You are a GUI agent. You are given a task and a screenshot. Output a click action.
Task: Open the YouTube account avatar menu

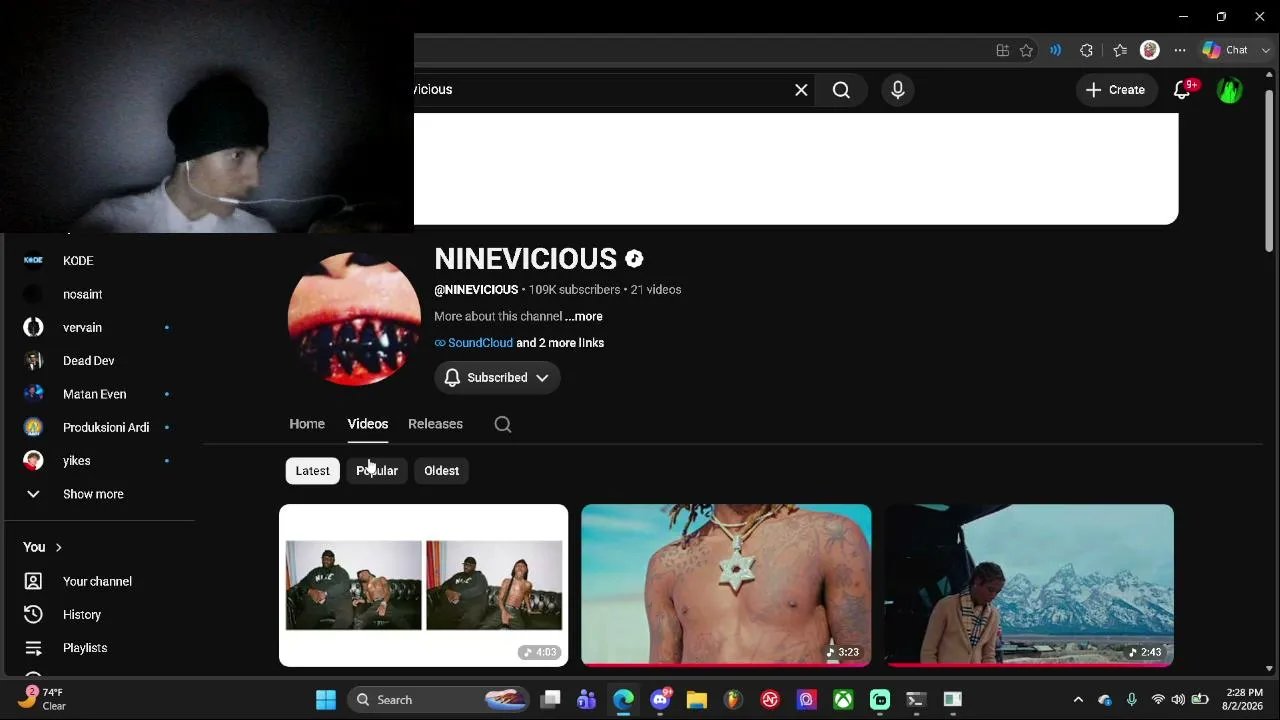1229,90
